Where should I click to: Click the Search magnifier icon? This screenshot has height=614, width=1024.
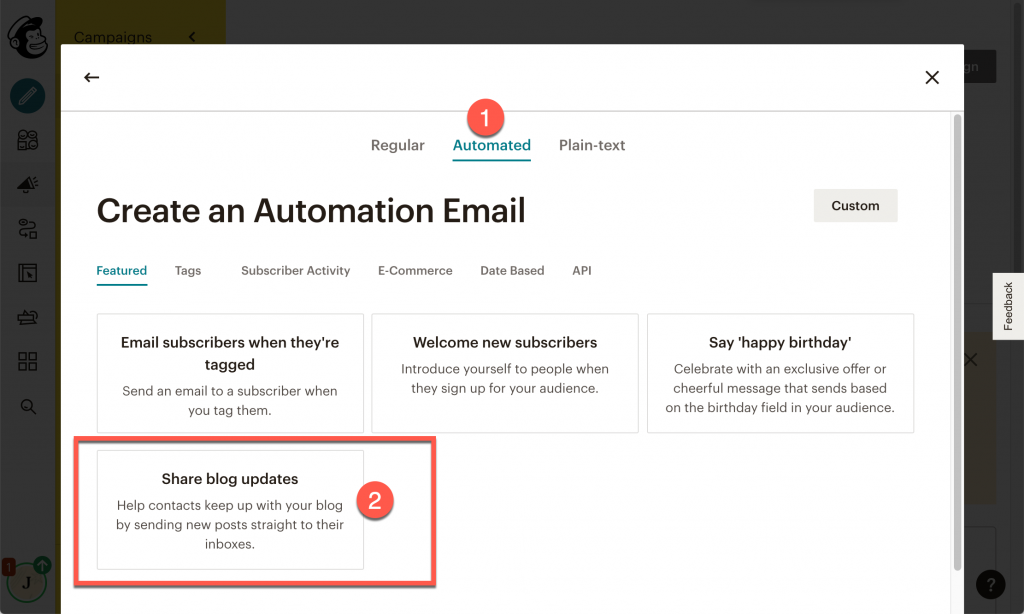click(x=27, y=406)
